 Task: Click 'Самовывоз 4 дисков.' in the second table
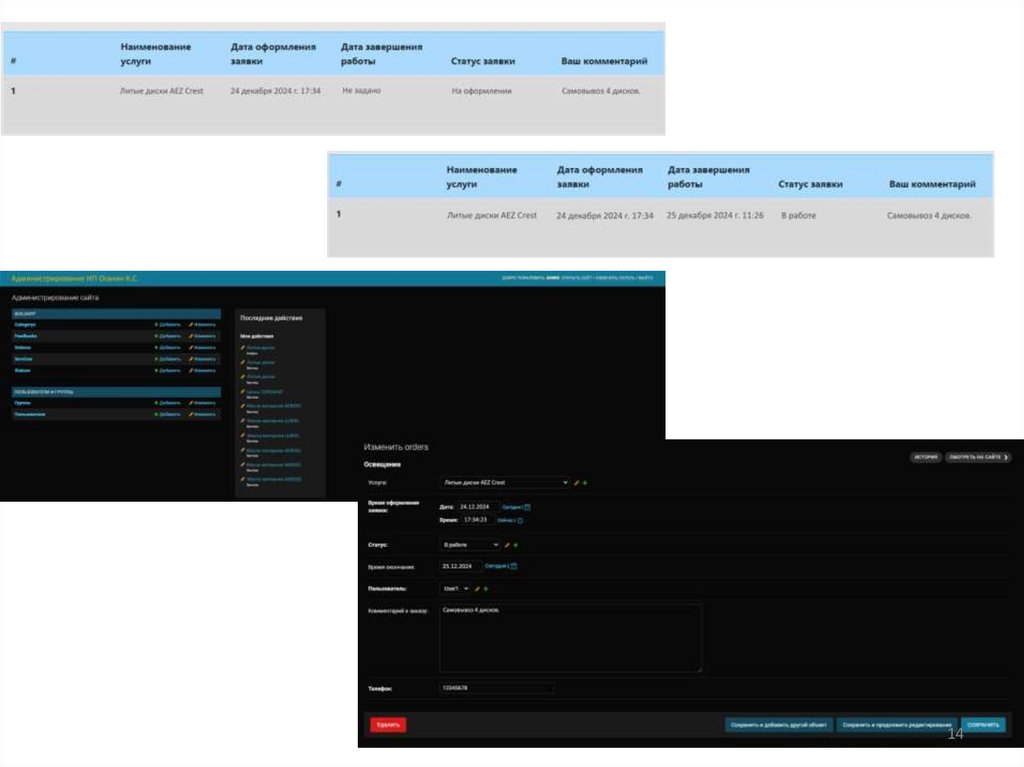(x=929, y=215)
